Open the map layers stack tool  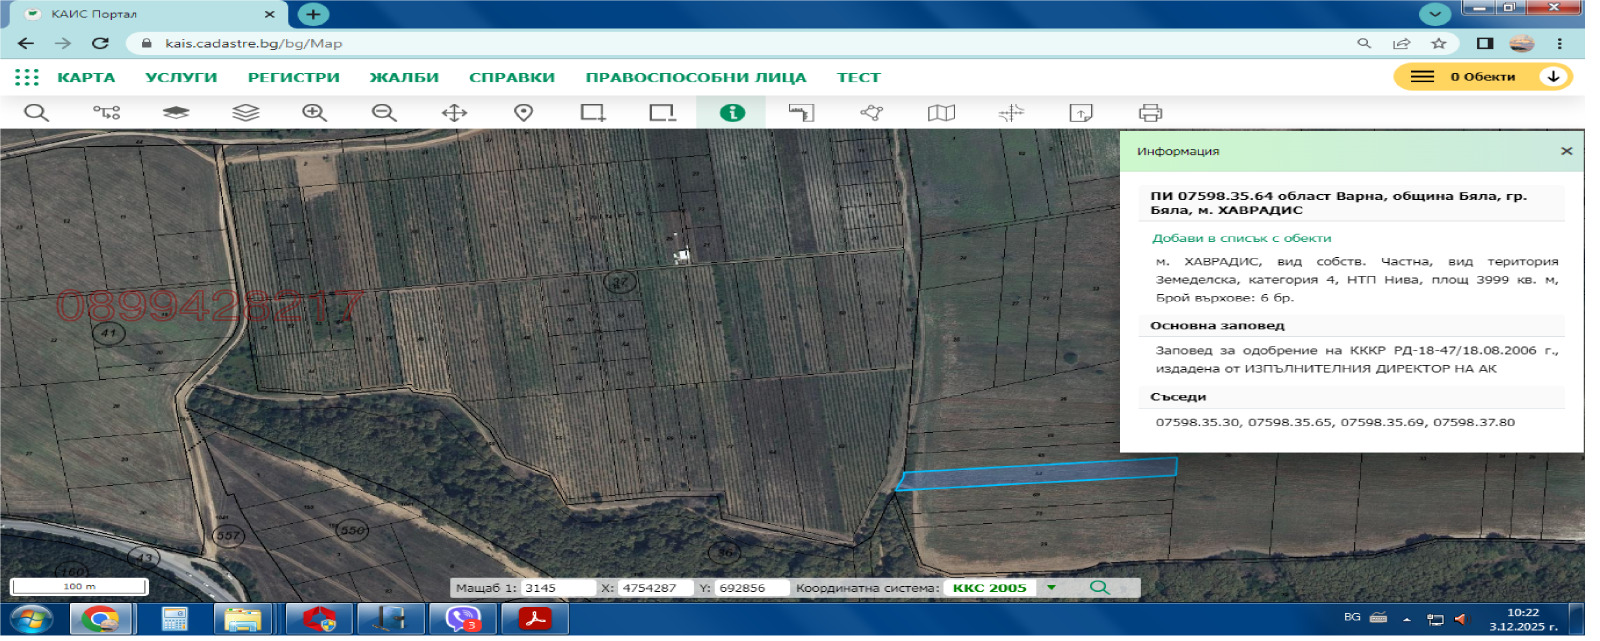[x=245, y=113]
